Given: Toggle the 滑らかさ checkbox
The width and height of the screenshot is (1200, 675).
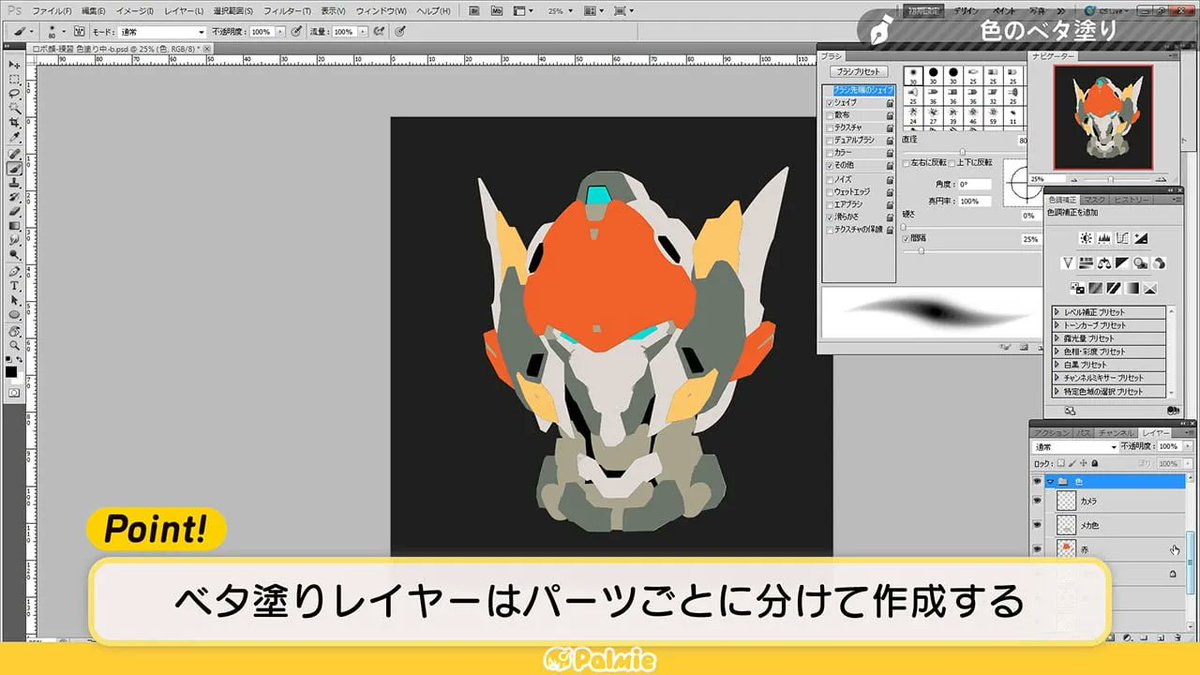Looking at the screenshot, I should [829, 216].
